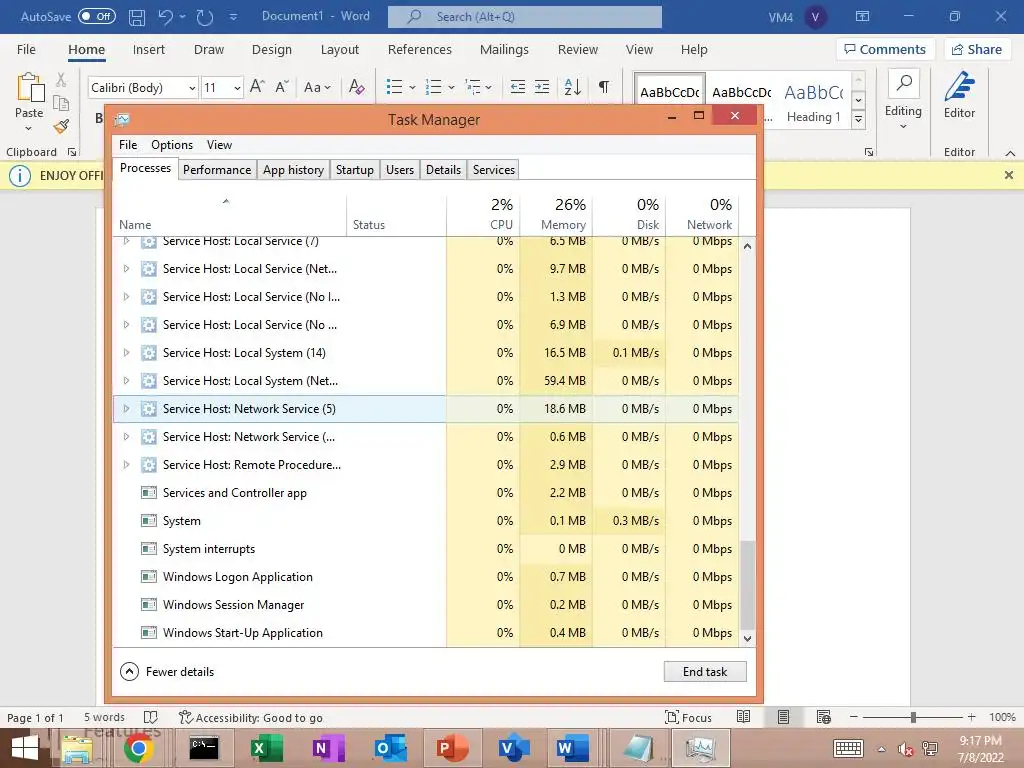This screenshot has width=1024, height=768.
Task: Switch to the Services tab
Action: (x=494, y=170)
